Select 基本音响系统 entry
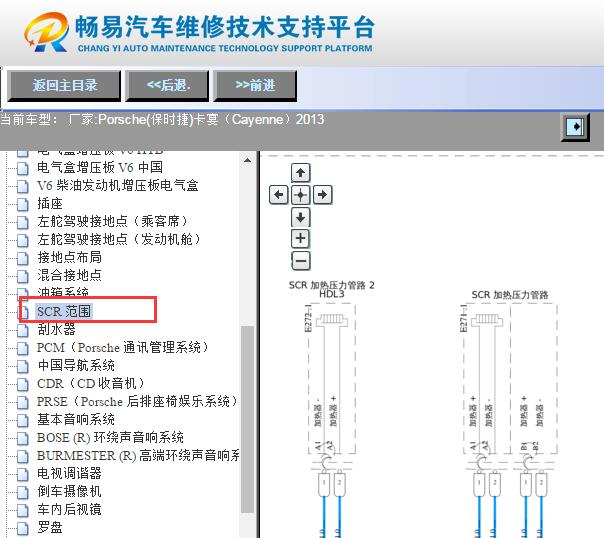 tap(76, 420)
